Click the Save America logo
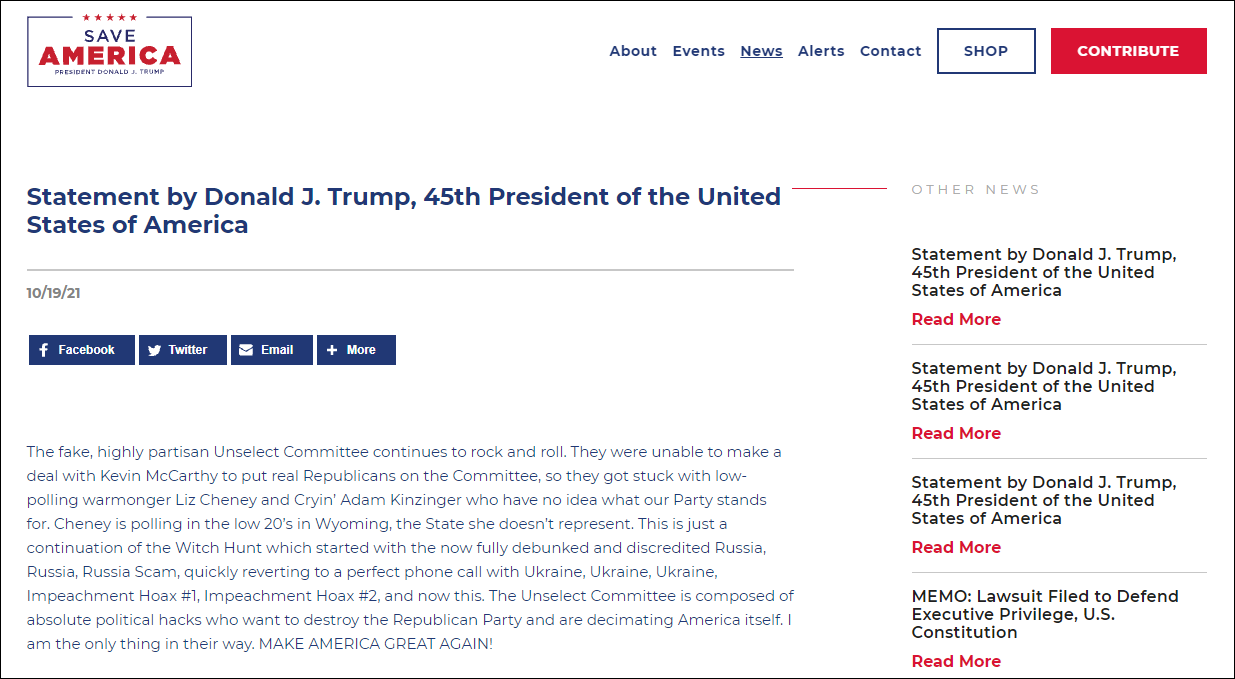Image resolution: width=1235 pixels, height=679 pixels. click(109, 51)
